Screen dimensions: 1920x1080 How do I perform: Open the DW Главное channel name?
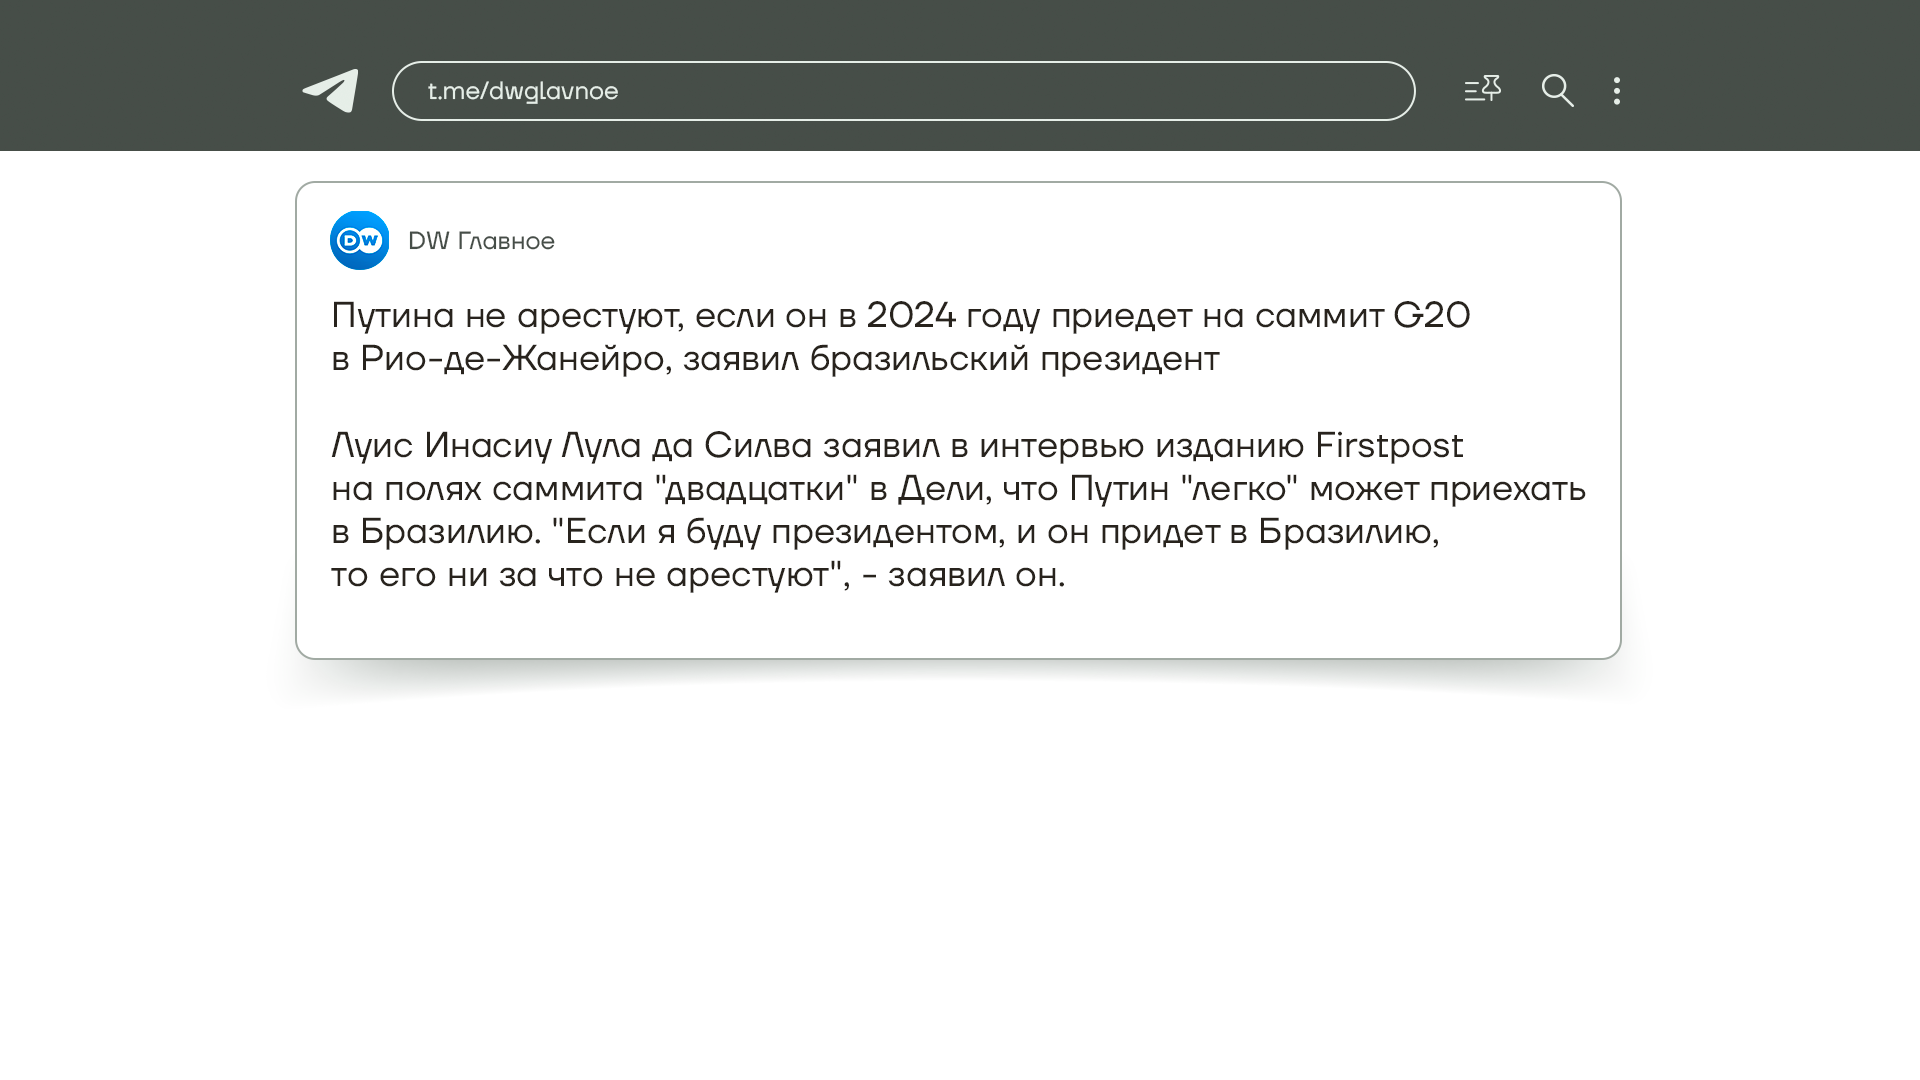[481, 241]
